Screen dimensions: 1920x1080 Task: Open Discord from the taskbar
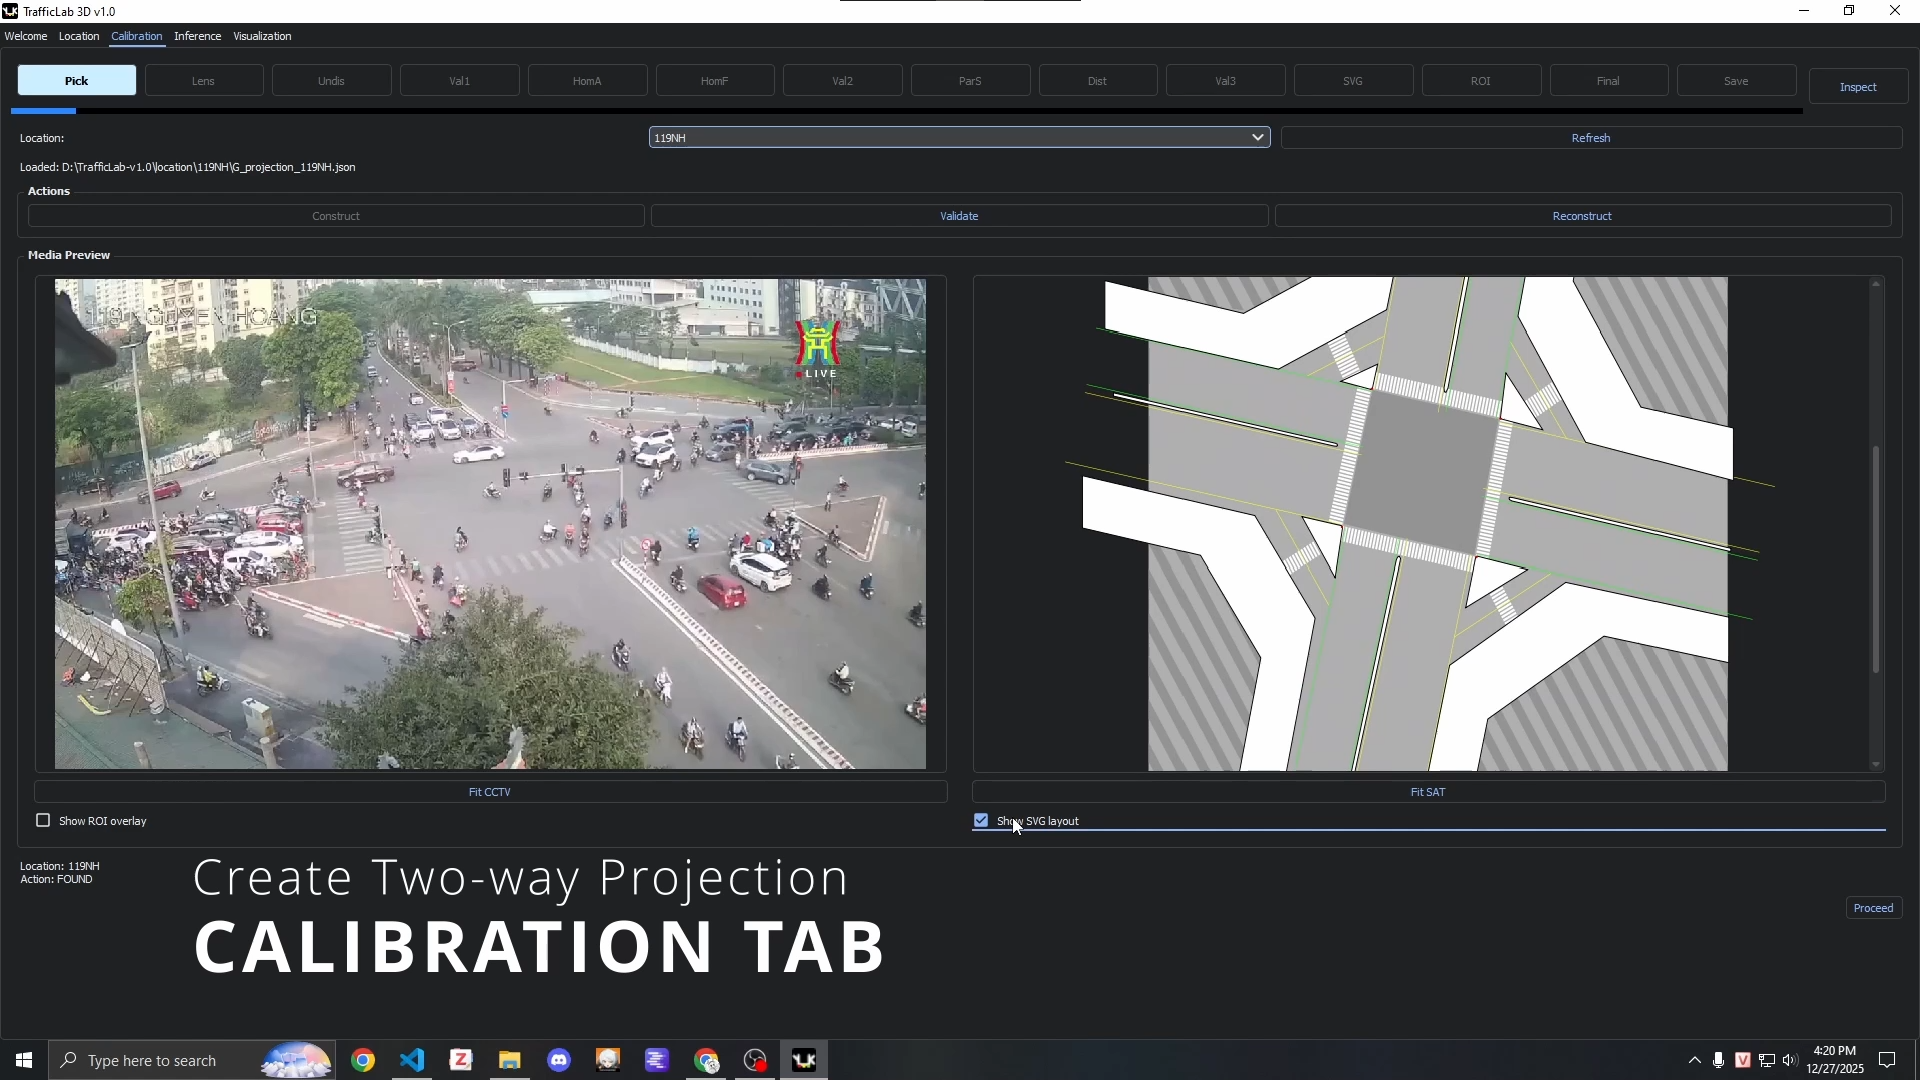[x=559, y=1060]
